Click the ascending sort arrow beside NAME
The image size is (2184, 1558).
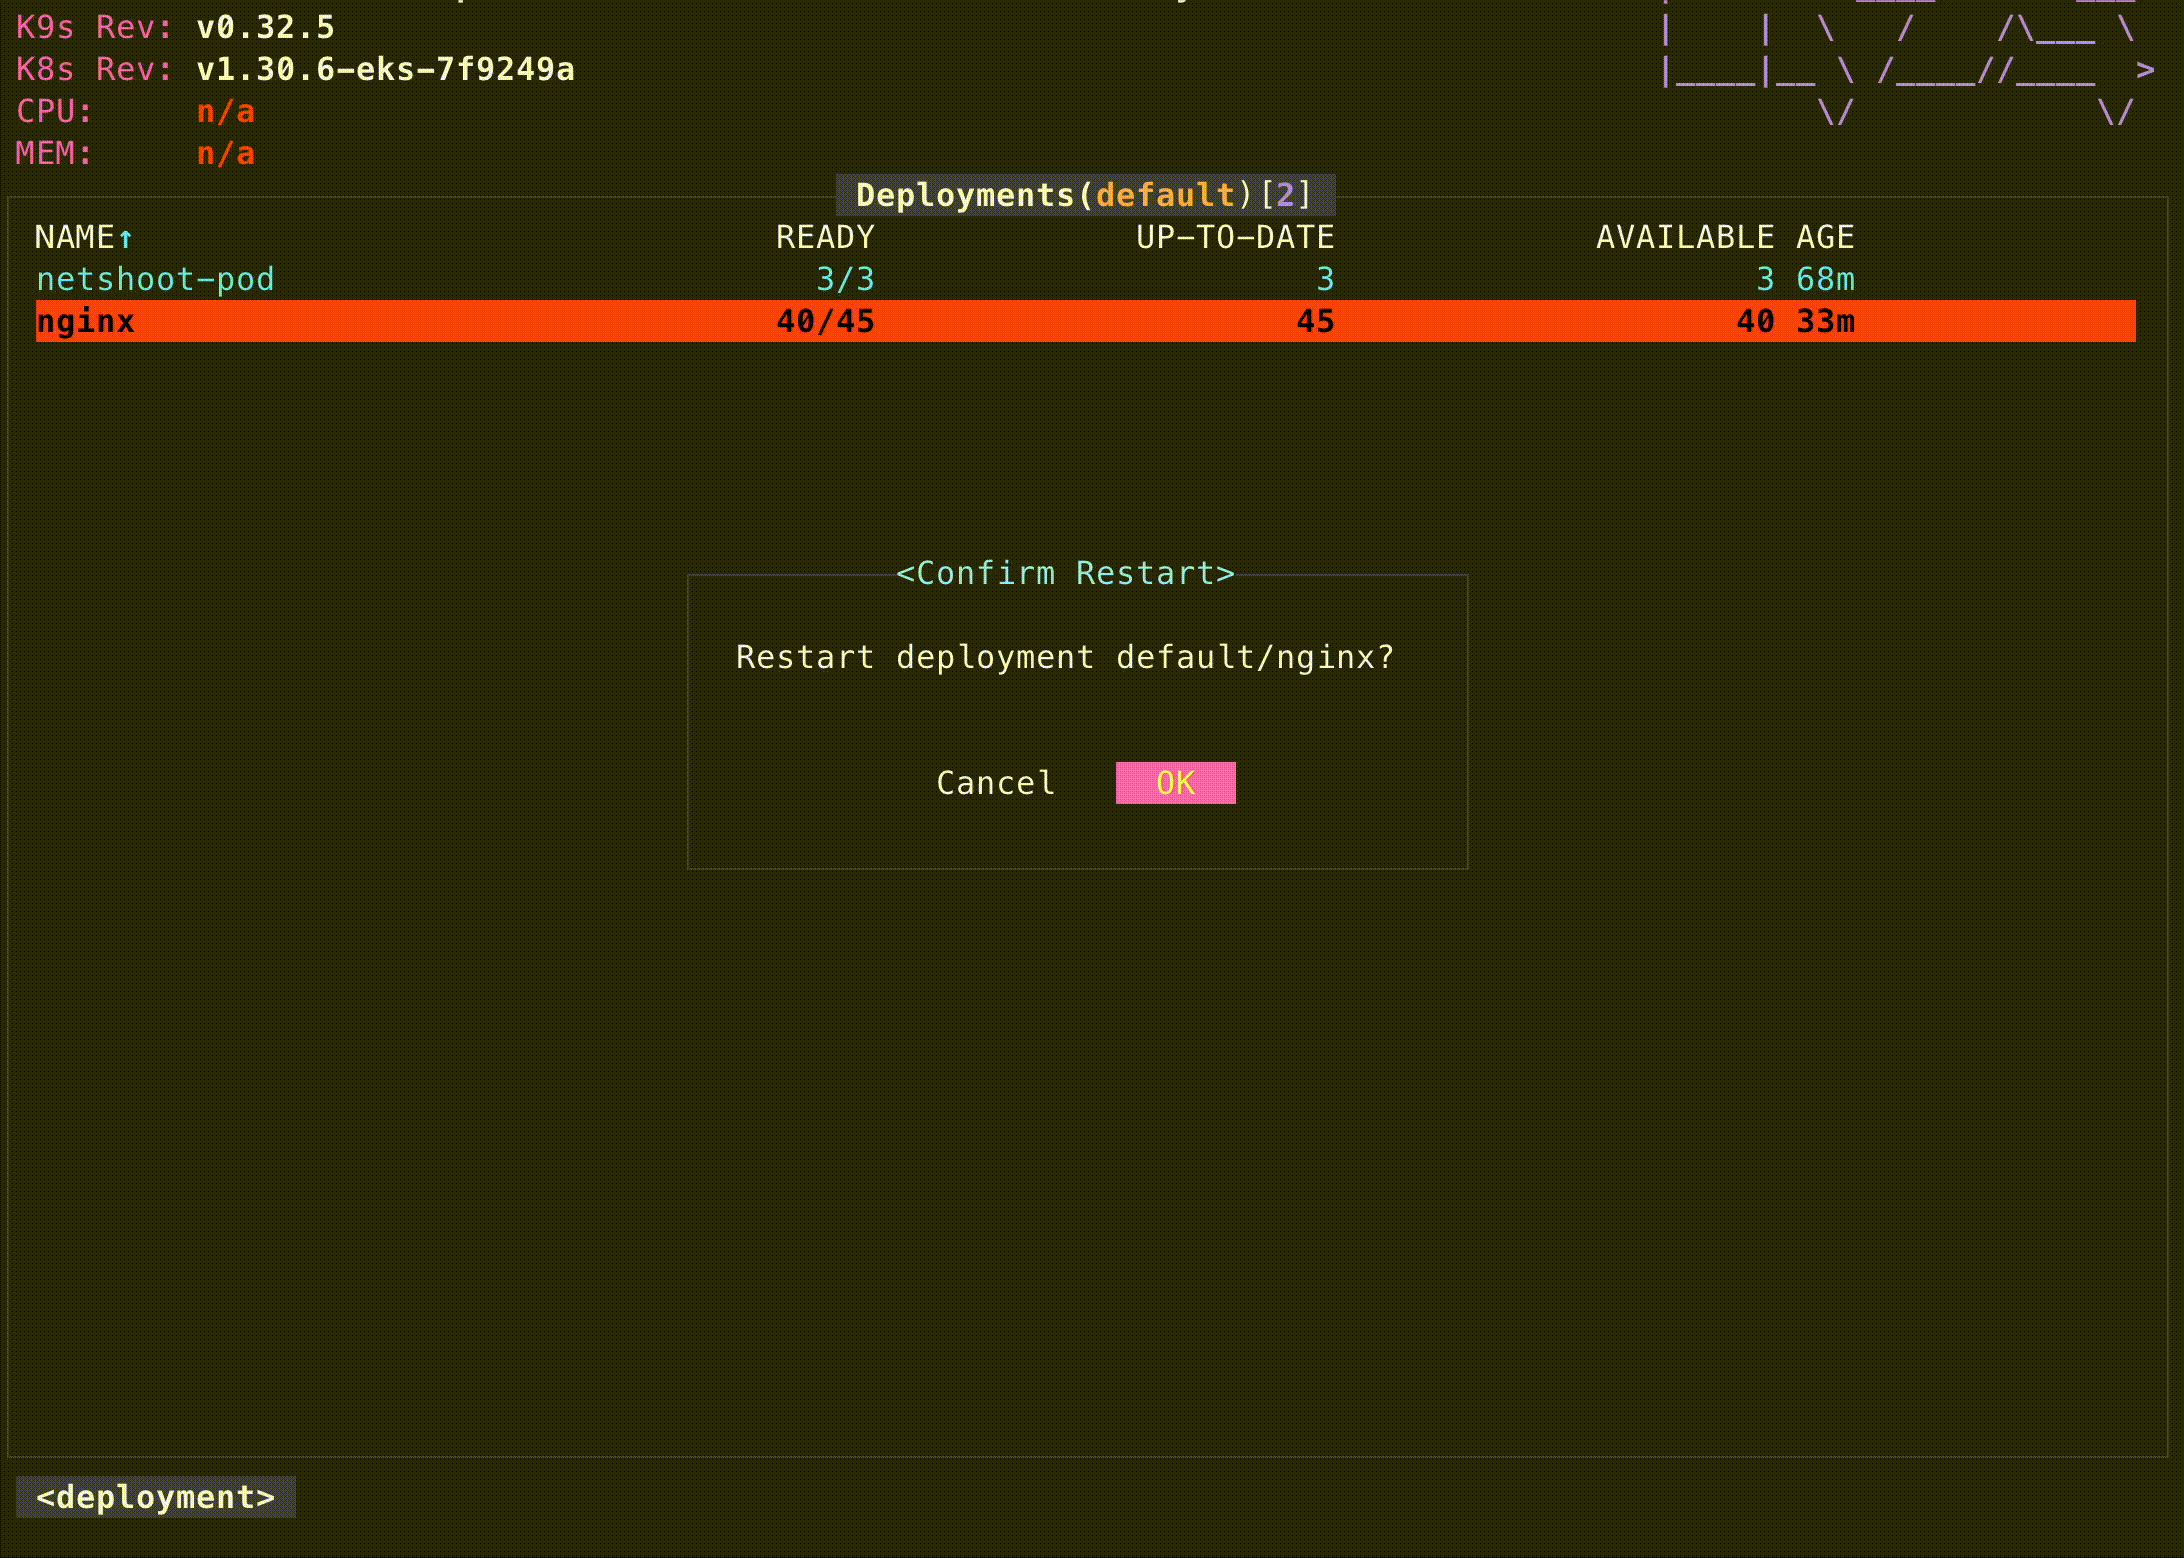[126, 238]
